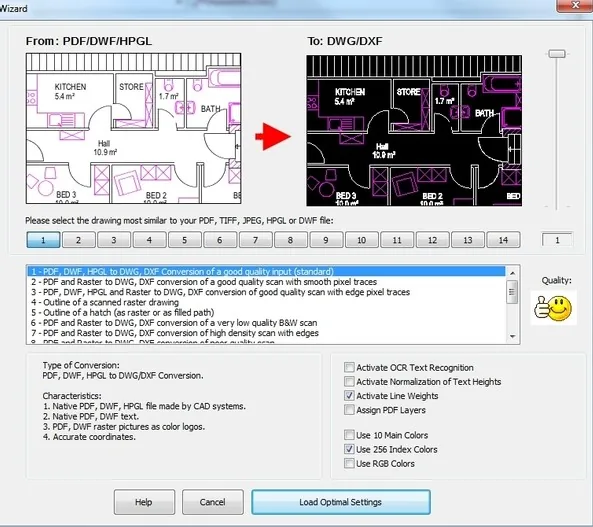The height and width of the screenshot is (527, 593).
Task: Select drawing type button 14
Action: click(x=503, y=240)
